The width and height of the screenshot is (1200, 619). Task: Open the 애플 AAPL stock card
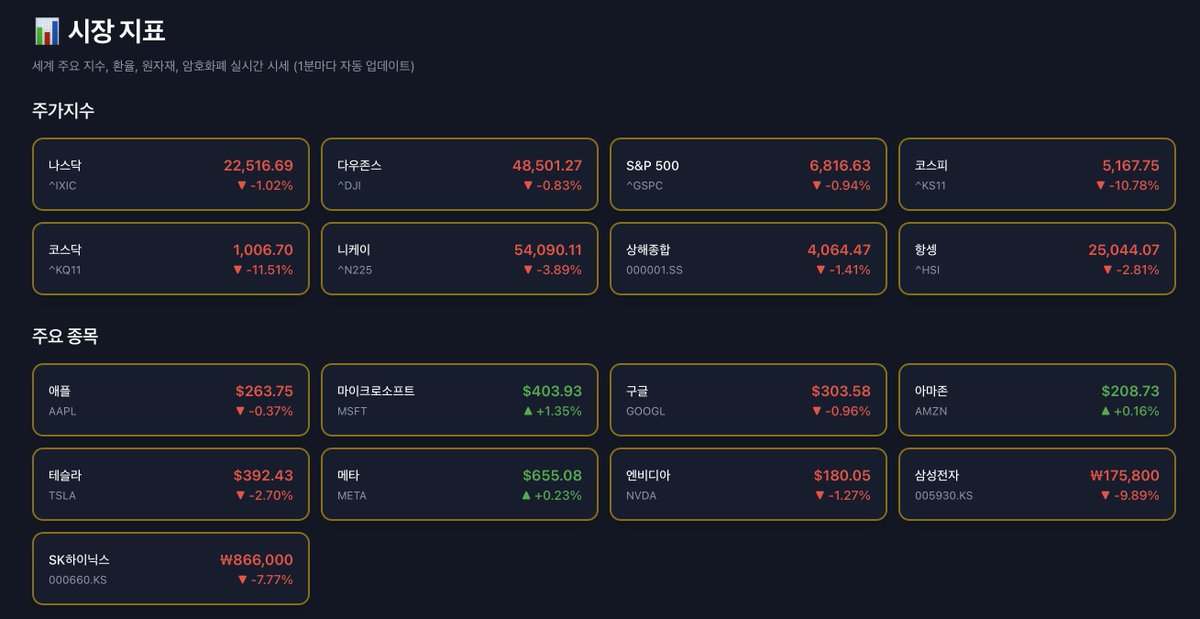170,400
